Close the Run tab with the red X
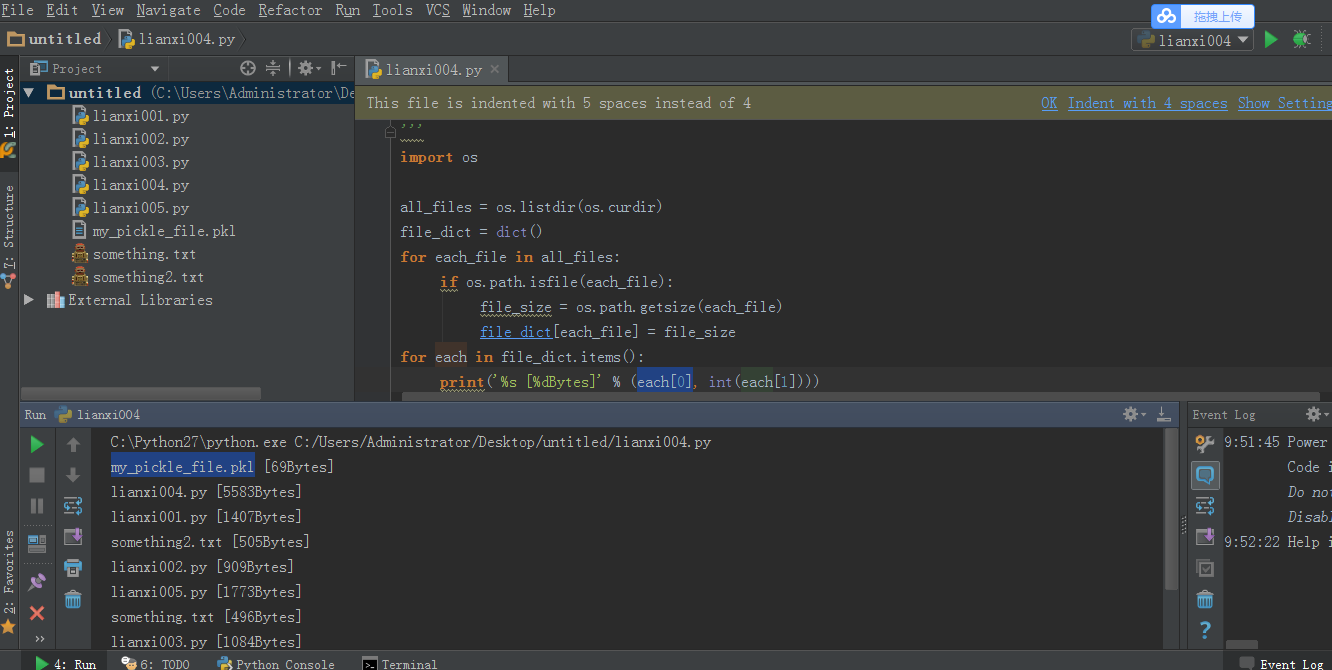Screen dimensions: 1332x670 tap(37, 613)
